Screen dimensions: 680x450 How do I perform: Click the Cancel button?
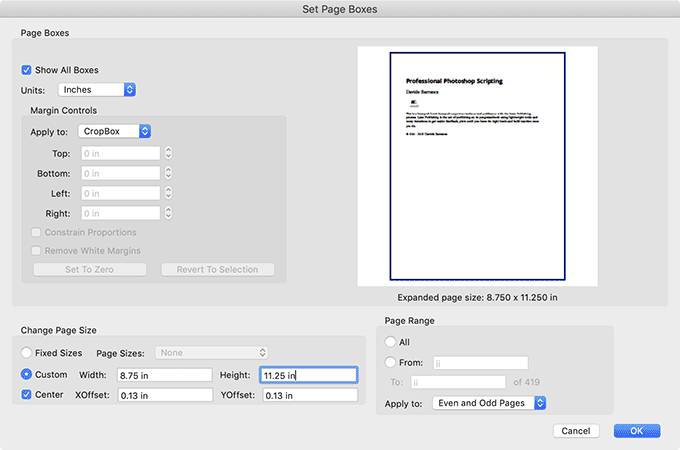576,431
